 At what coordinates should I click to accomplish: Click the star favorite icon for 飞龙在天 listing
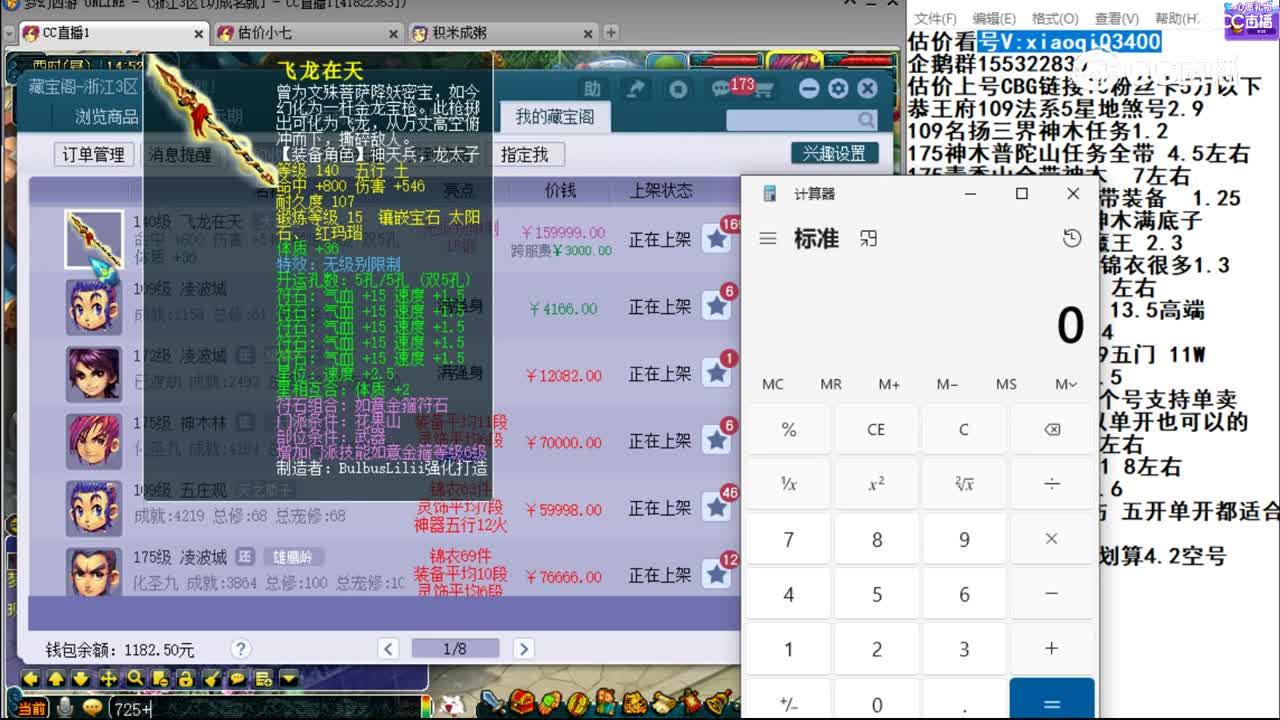[x=716, y=240]
